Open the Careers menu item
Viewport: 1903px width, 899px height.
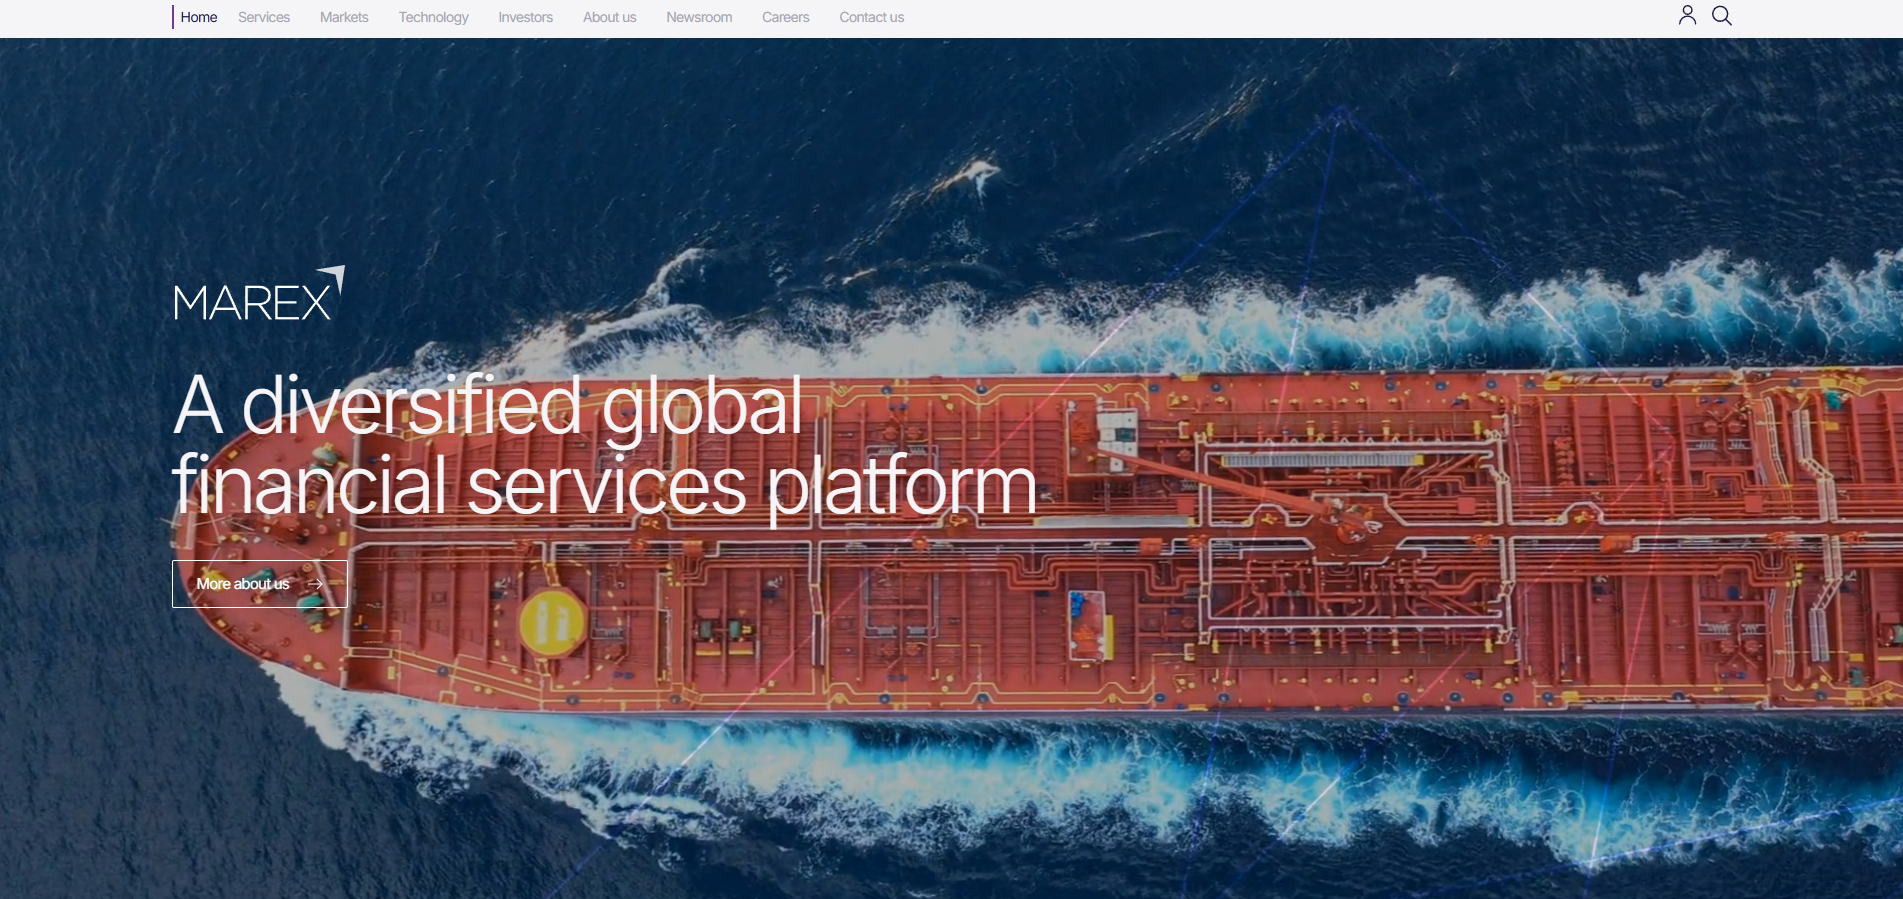pyautogui.click(x=786, y=17)
